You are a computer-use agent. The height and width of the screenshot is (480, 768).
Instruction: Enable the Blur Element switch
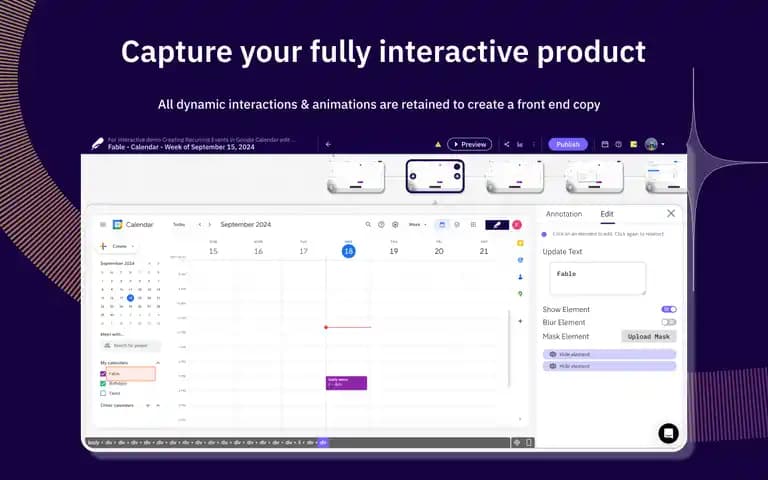coord(669,322)
